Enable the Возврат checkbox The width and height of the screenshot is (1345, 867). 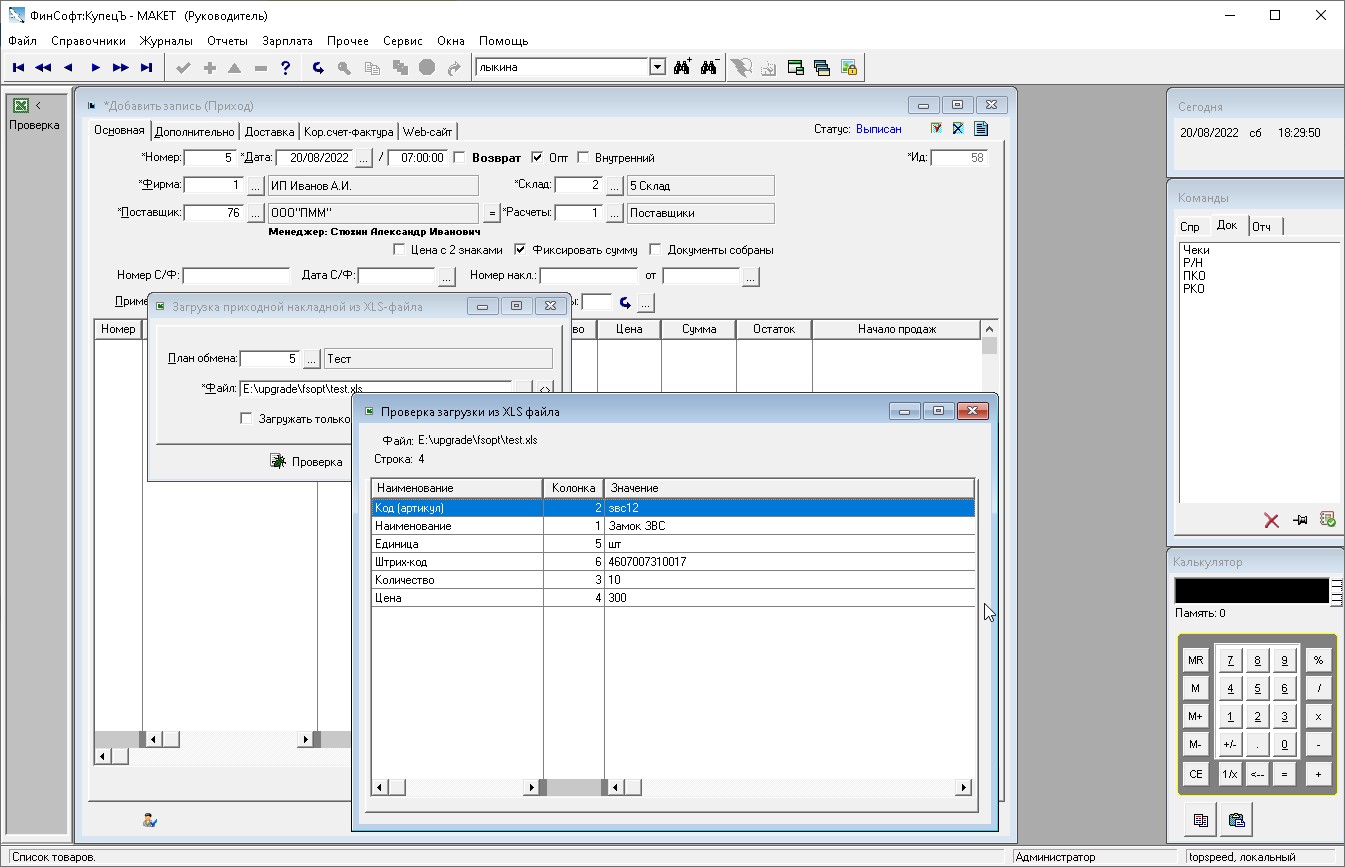tap(459, 158)
